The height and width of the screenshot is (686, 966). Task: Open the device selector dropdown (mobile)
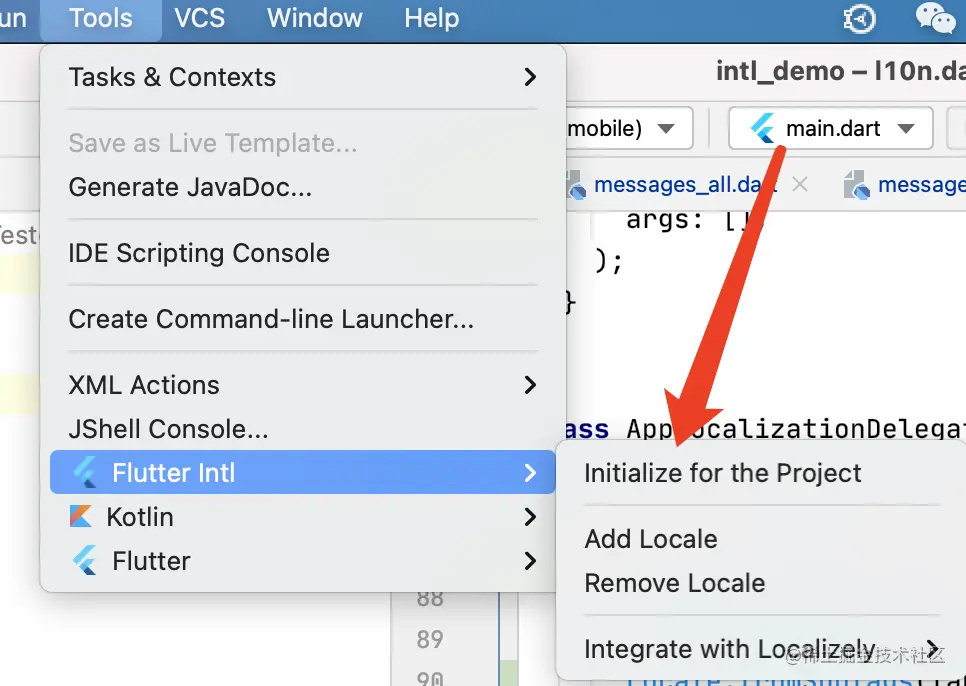(628, 128)
